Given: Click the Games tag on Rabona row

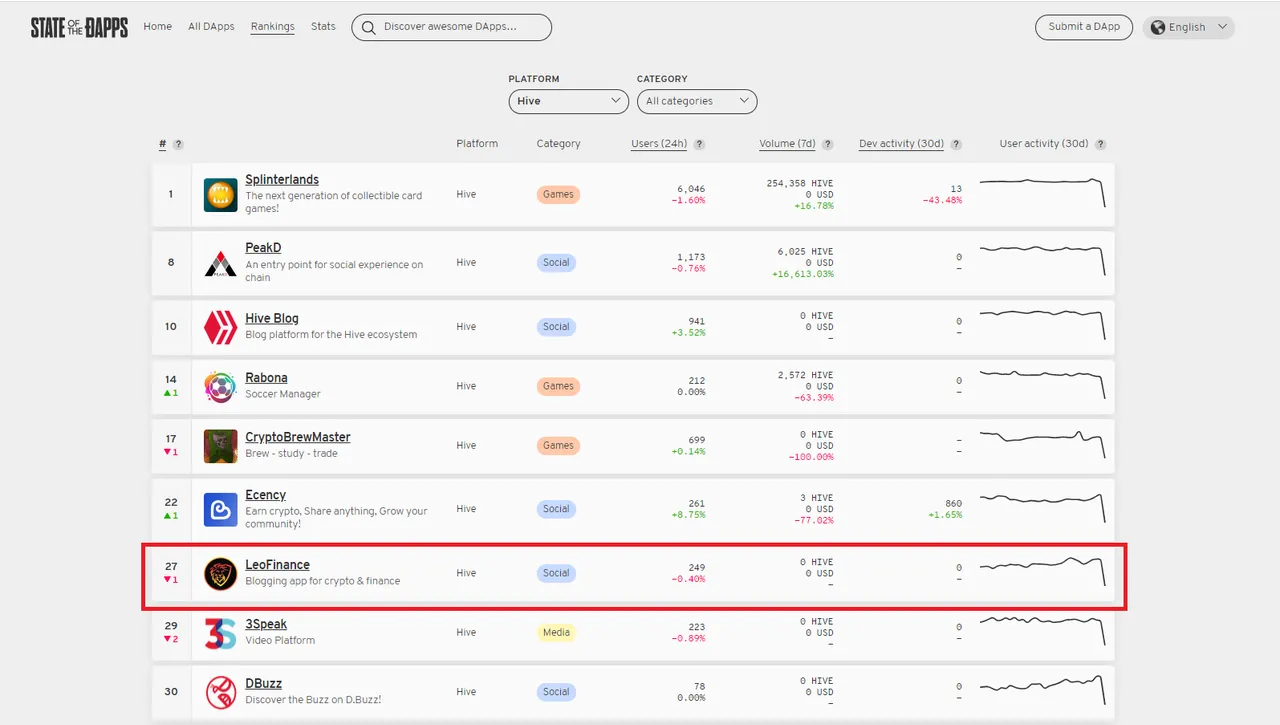Looking at the screenshot, I should pyautogui.click(x=558, y=386).
